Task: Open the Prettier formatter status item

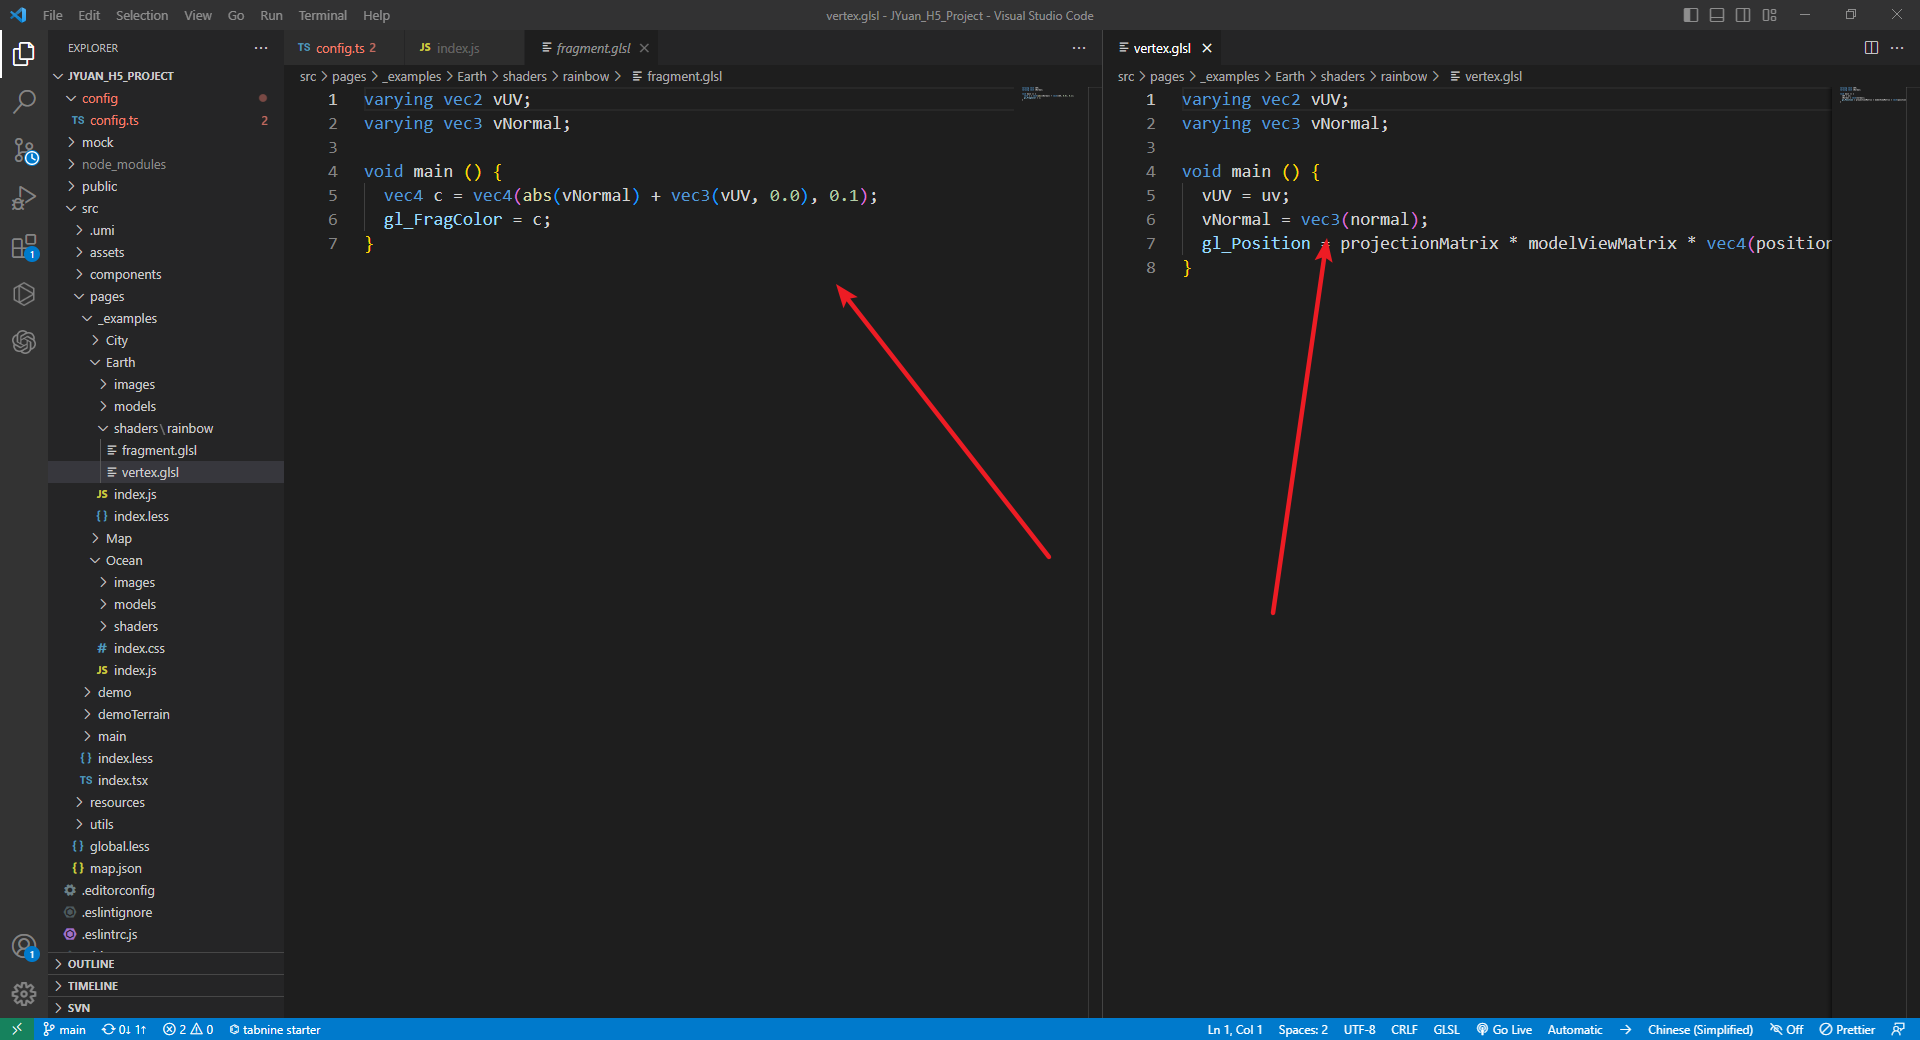Action: tap(1847, 1029)
